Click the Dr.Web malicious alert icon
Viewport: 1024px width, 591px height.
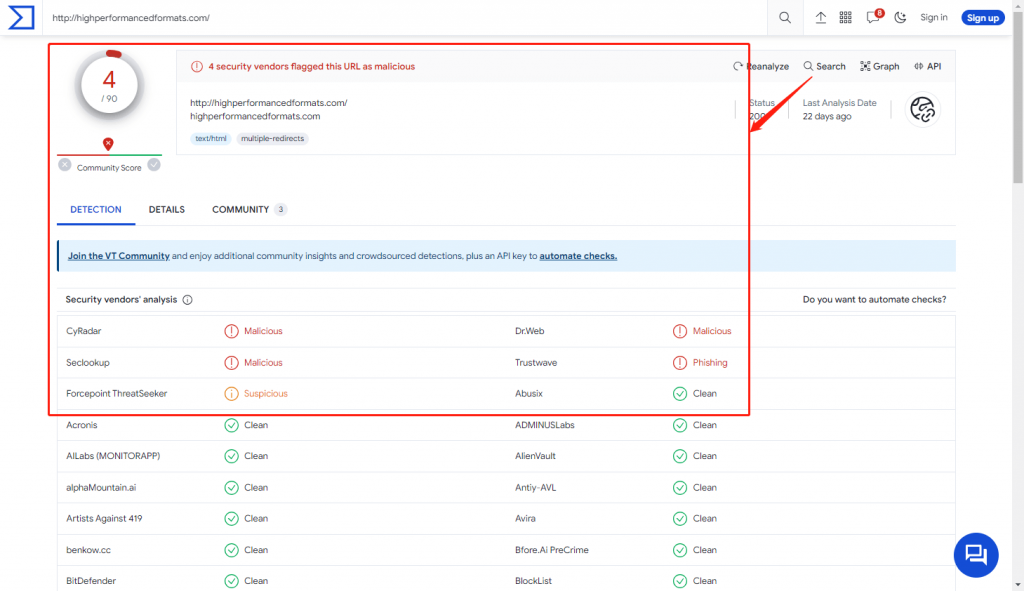pyautogui.click(x=680, y=331)
